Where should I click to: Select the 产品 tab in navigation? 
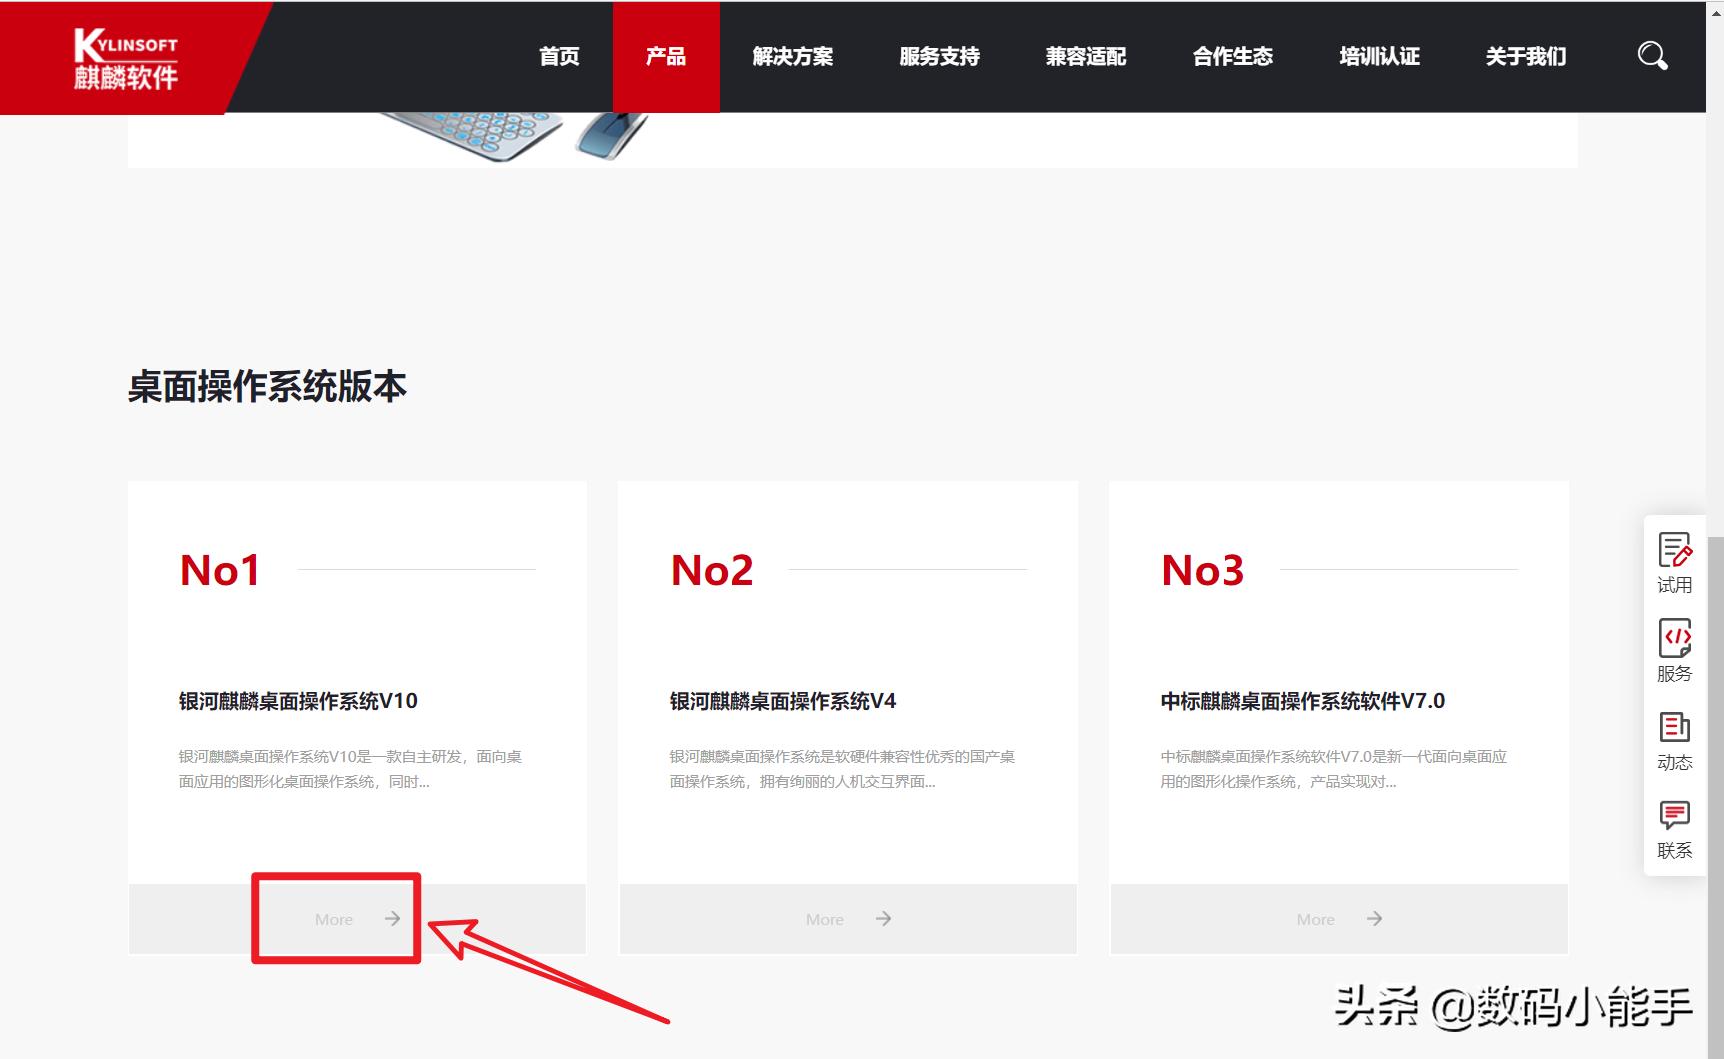[666, 57]
